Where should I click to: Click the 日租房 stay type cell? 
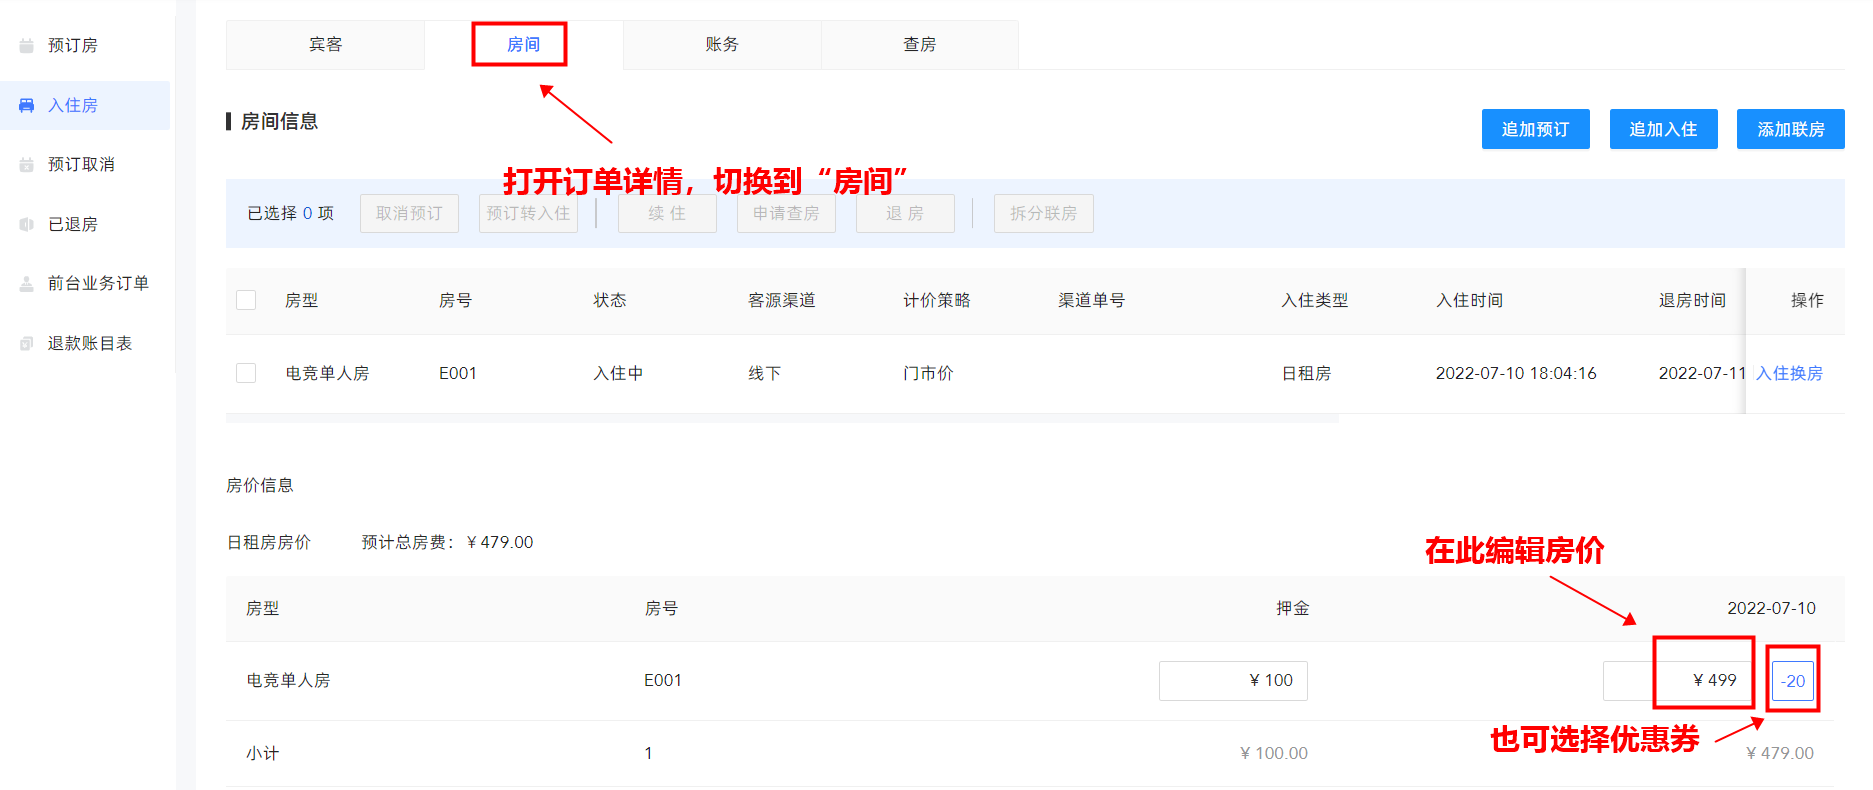click(1306, 373)
